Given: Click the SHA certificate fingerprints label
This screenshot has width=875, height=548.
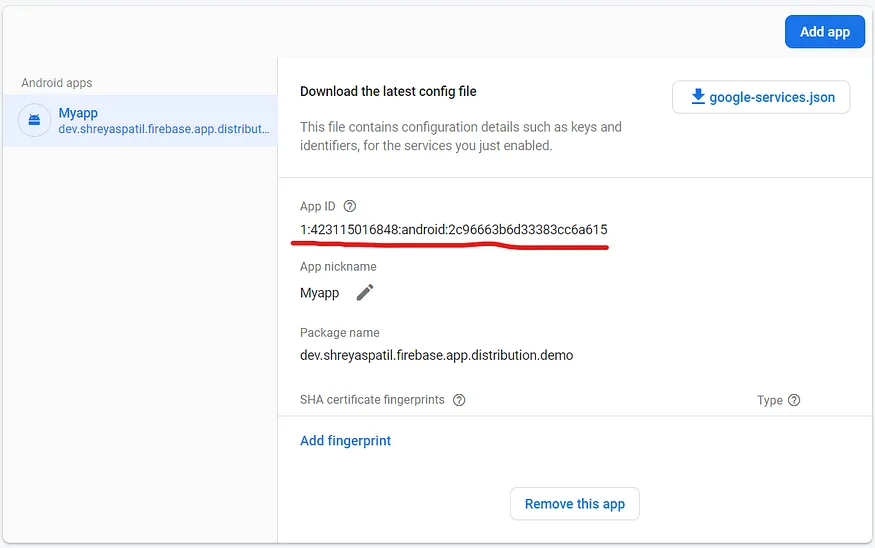Looking at the screenshot, I should click(372, 400).
